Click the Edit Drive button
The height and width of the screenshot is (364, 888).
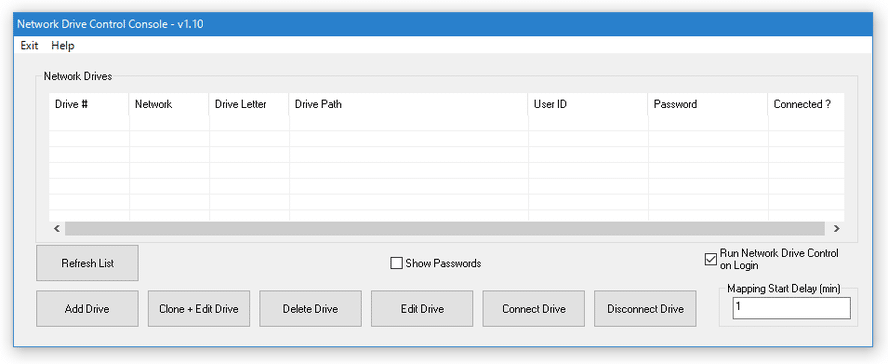pos(422,309)
